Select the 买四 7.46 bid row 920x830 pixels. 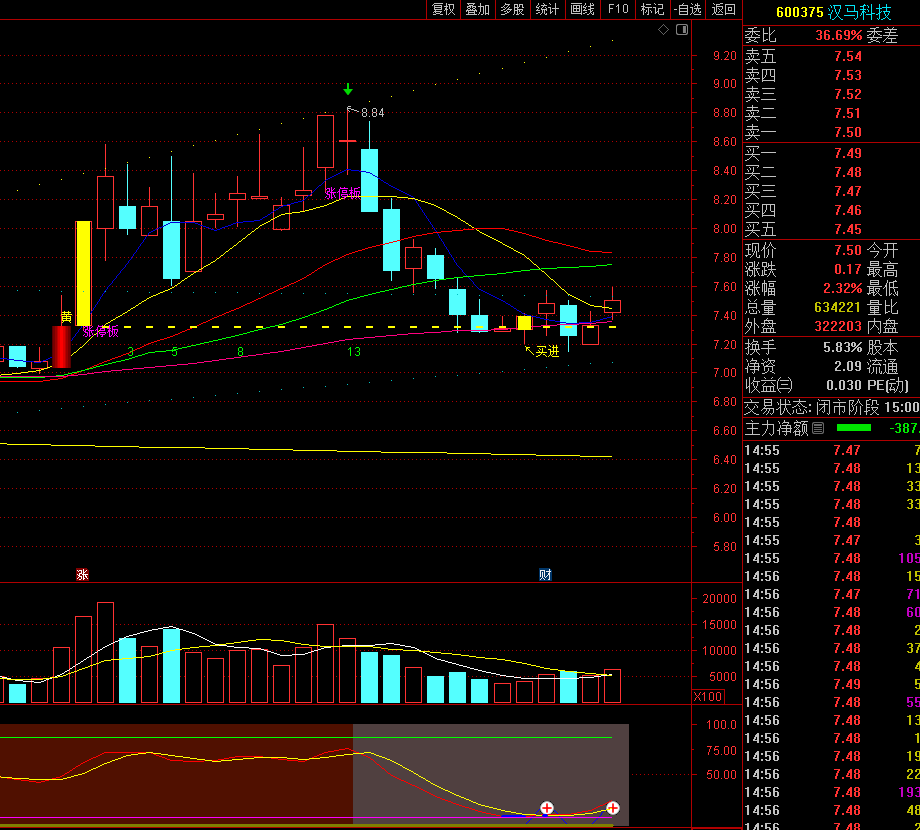(831, 211)
